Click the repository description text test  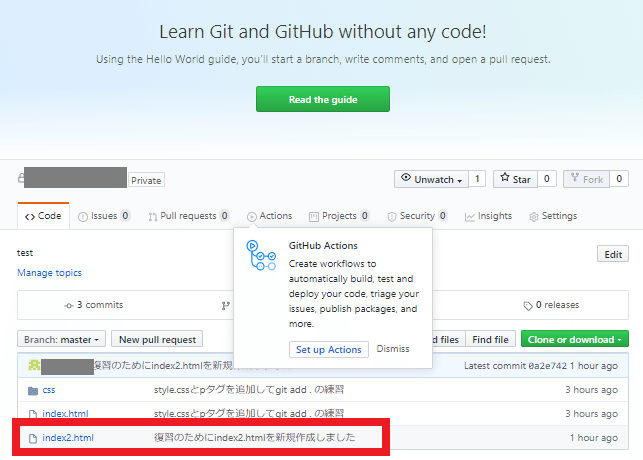25,253
